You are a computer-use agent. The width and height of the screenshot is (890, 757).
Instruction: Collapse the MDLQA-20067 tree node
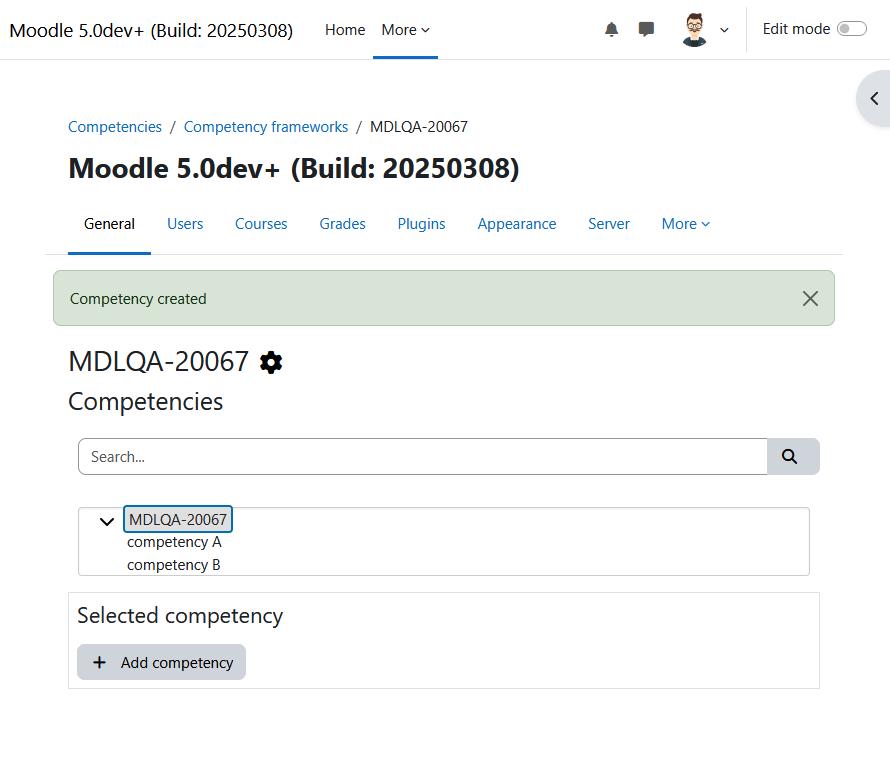107,521
